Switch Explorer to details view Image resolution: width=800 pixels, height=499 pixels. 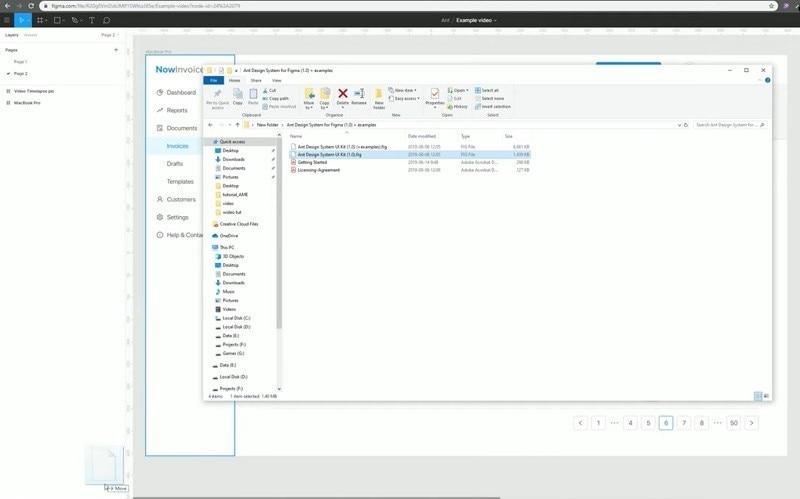tap(758, 396)
